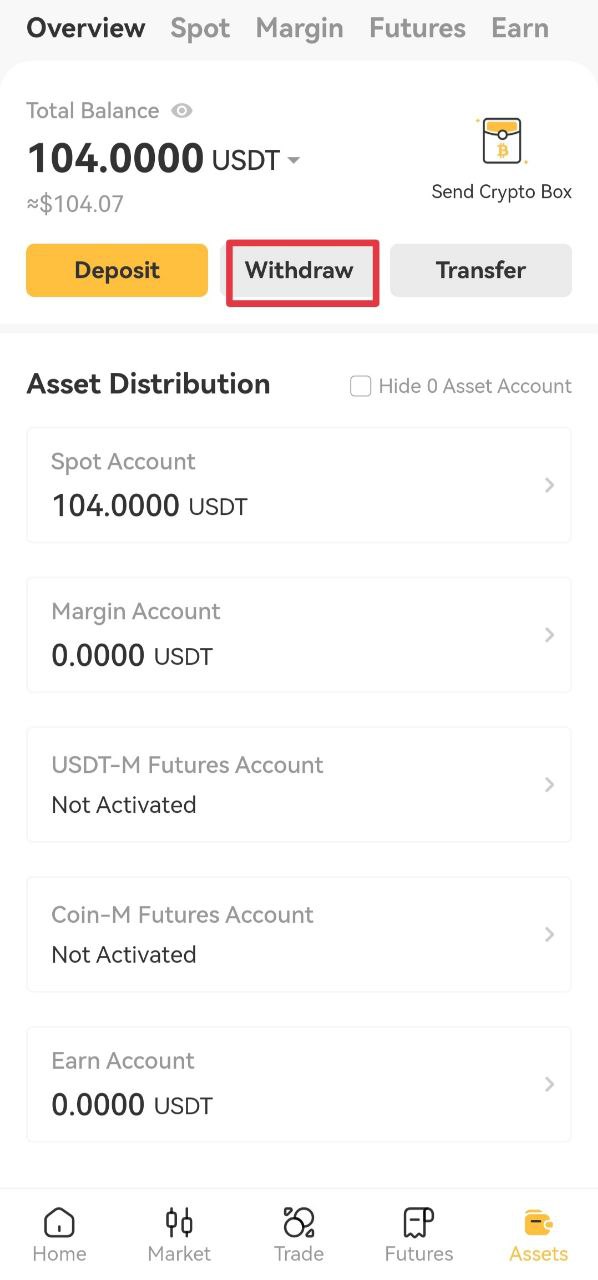Switch to the Margin tab
Viewport: 598px width, 1280px height.
[299, 29]
